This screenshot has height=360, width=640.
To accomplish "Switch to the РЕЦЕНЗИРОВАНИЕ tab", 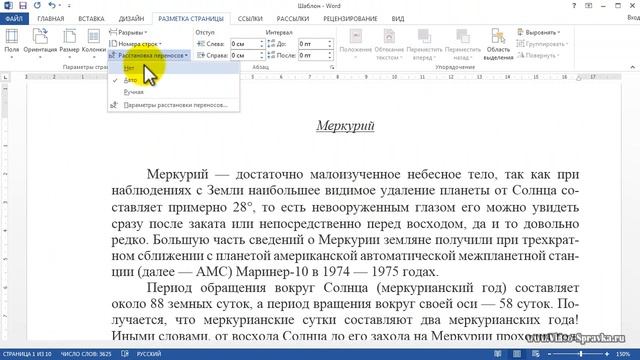I will tap(350, 19).
